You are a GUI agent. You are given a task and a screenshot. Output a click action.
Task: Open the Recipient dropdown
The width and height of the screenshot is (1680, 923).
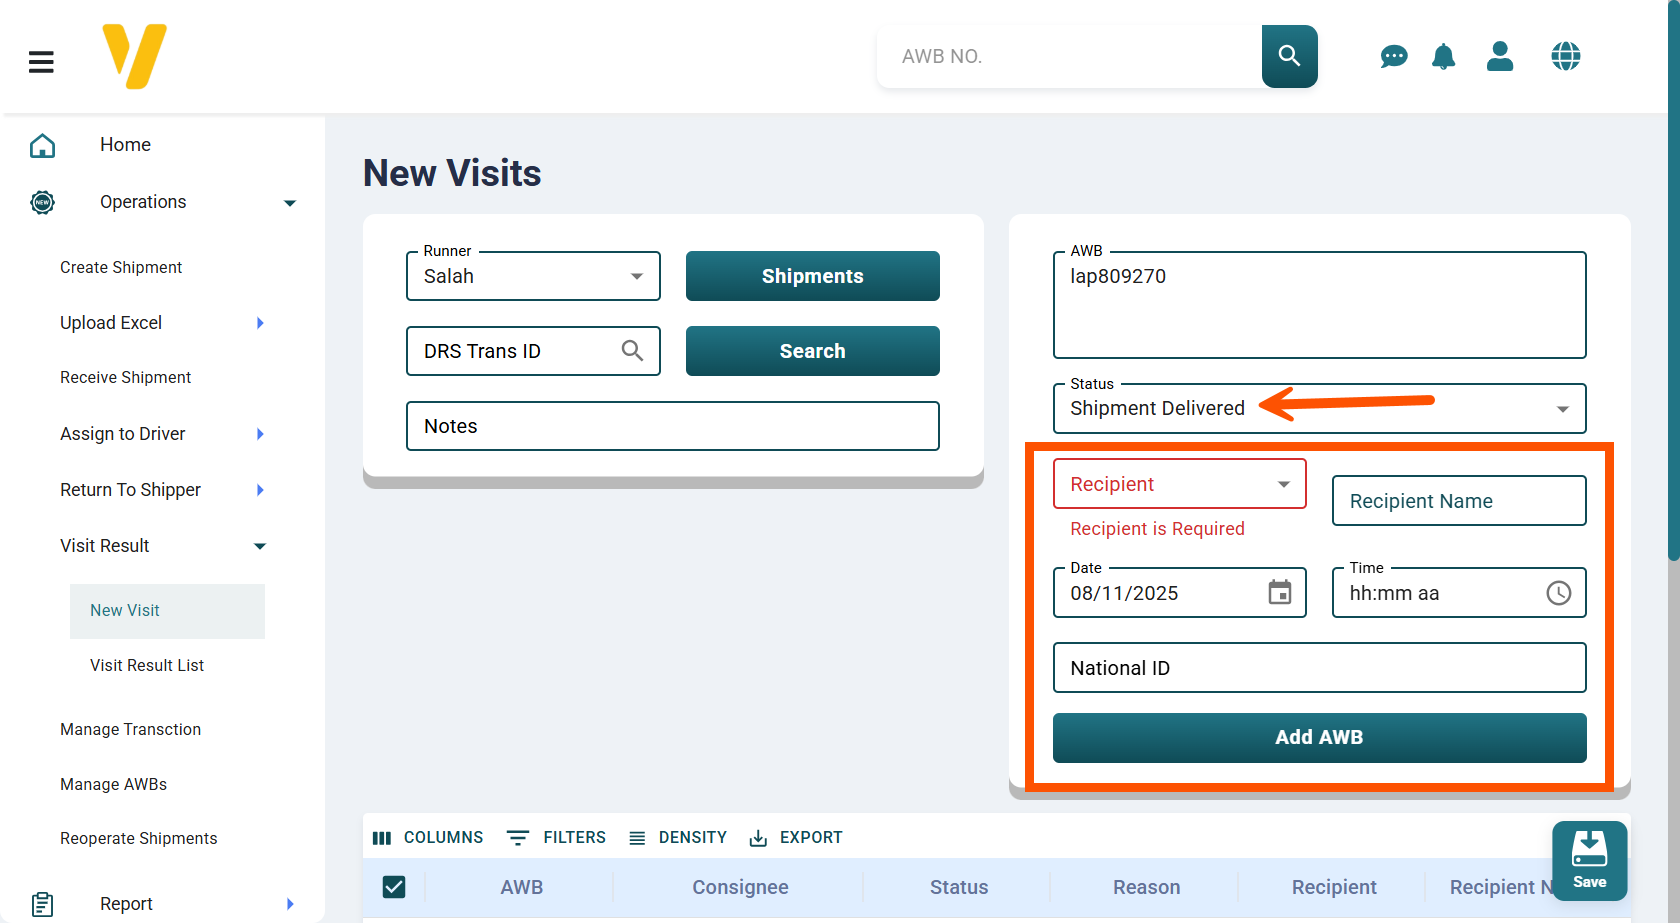pos(1179,484)
